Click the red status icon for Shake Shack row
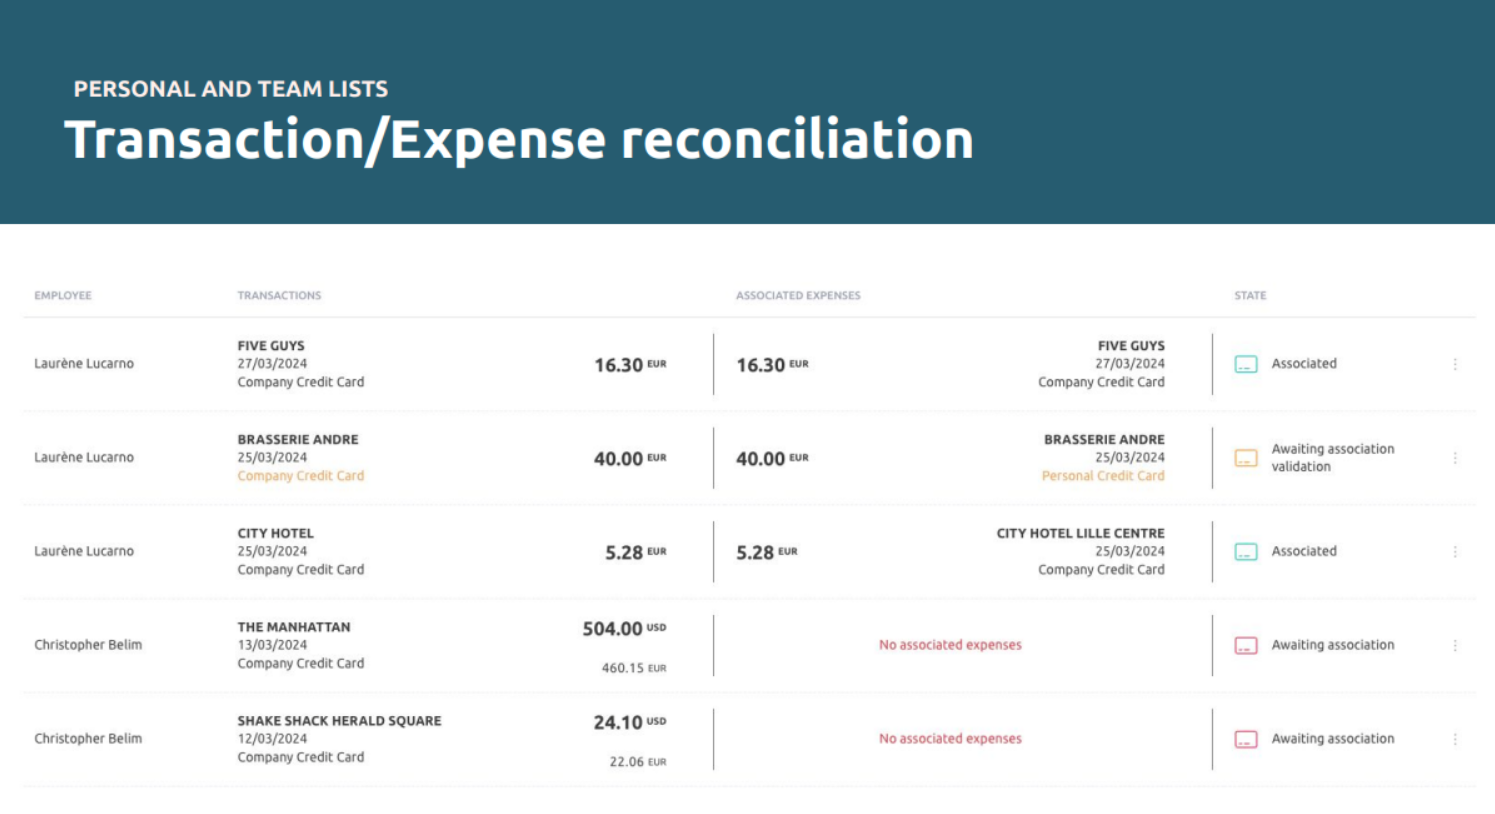The height and width of the screenshot is (814, 1495). pyautogui.click(x=1245, y=740)
